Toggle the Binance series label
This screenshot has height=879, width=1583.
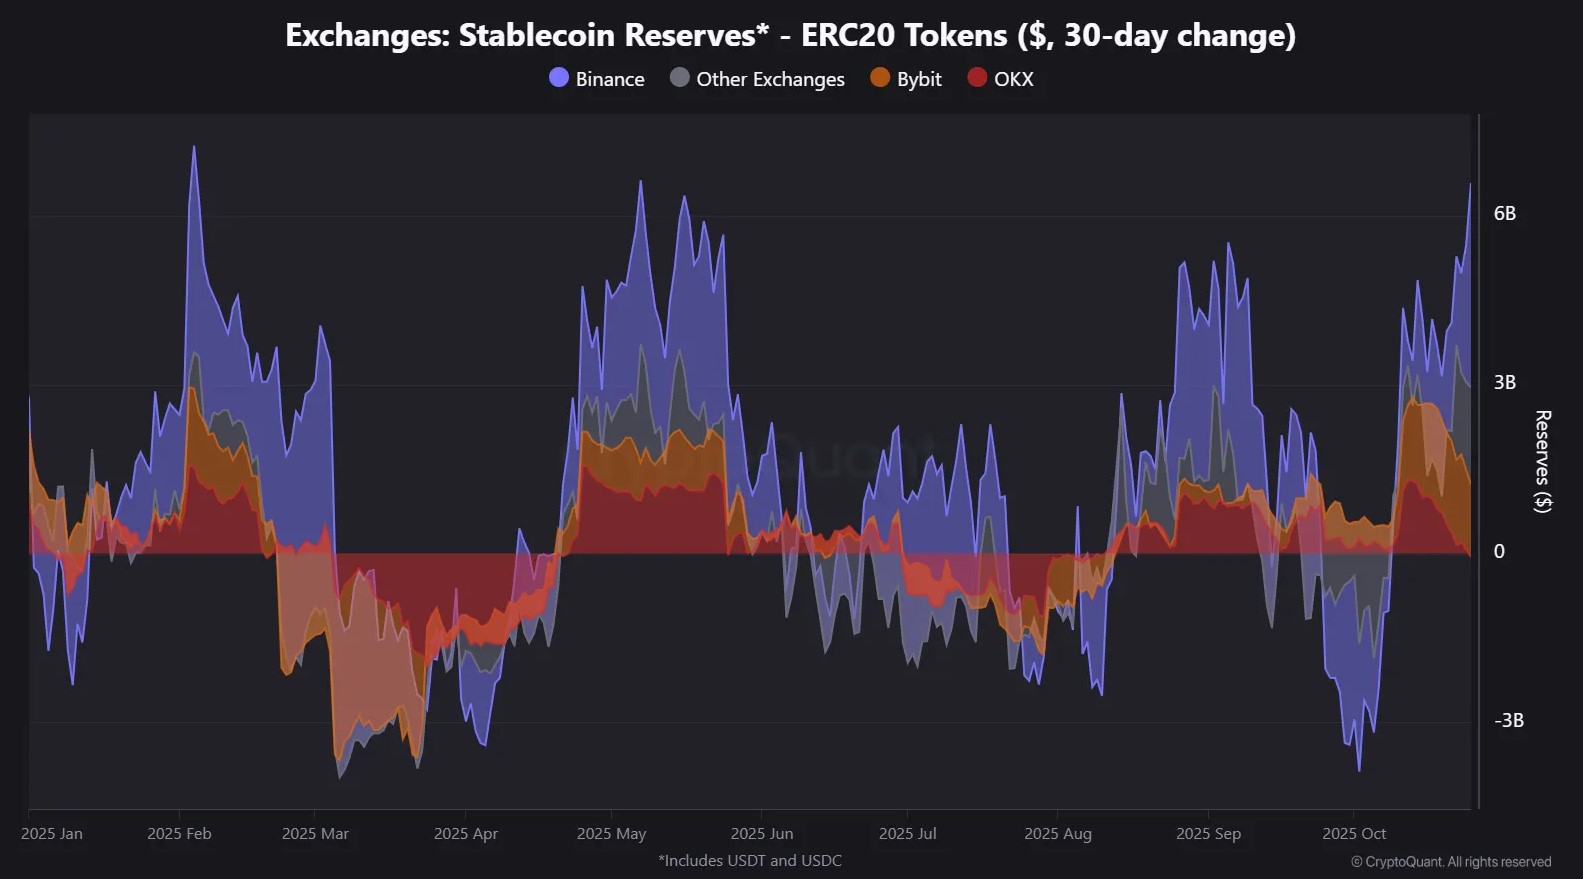[x=610, y=79]
